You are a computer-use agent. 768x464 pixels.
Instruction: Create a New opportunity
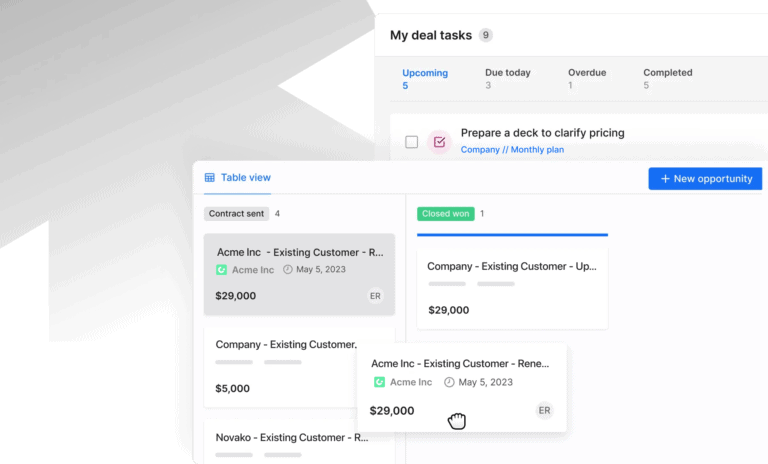(x=705, y=179)
